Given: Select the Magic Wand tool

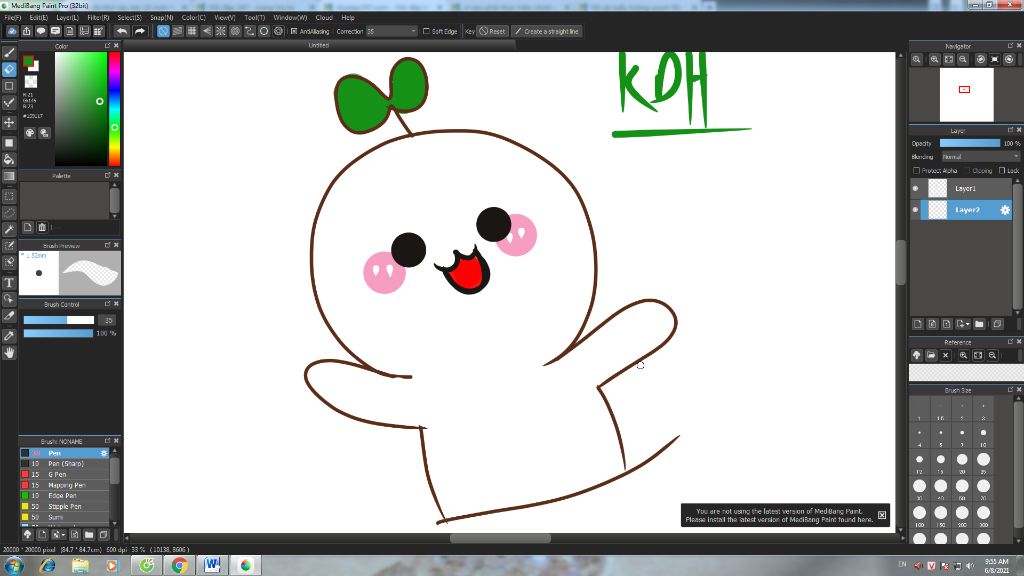Looking at the screenshot, I should click(9, 229).
